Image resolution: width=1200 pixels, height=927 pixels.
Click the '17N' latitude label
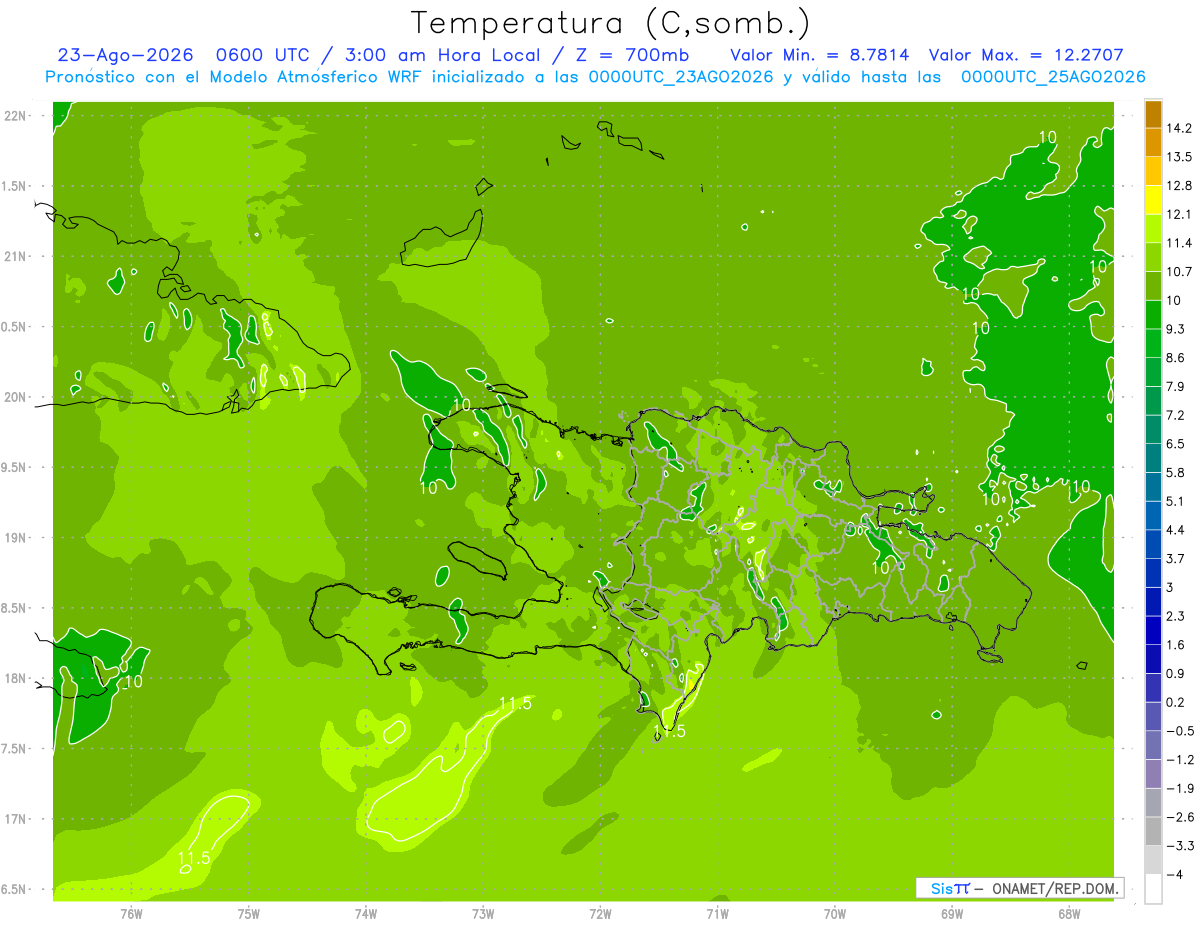[15, 819]
